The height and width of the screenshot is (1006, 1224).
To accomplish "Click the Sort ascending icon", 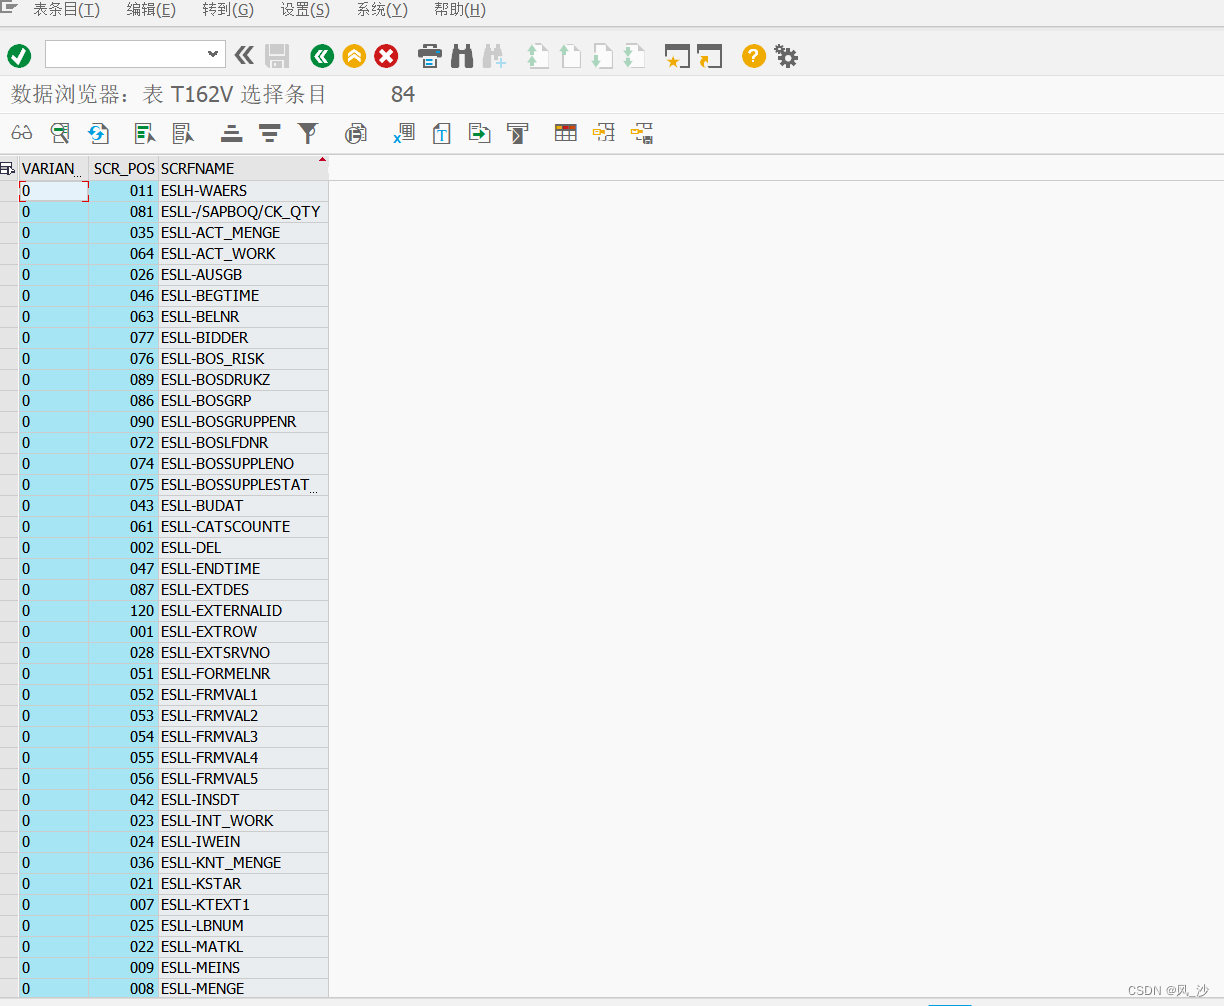I will (232, 133).
